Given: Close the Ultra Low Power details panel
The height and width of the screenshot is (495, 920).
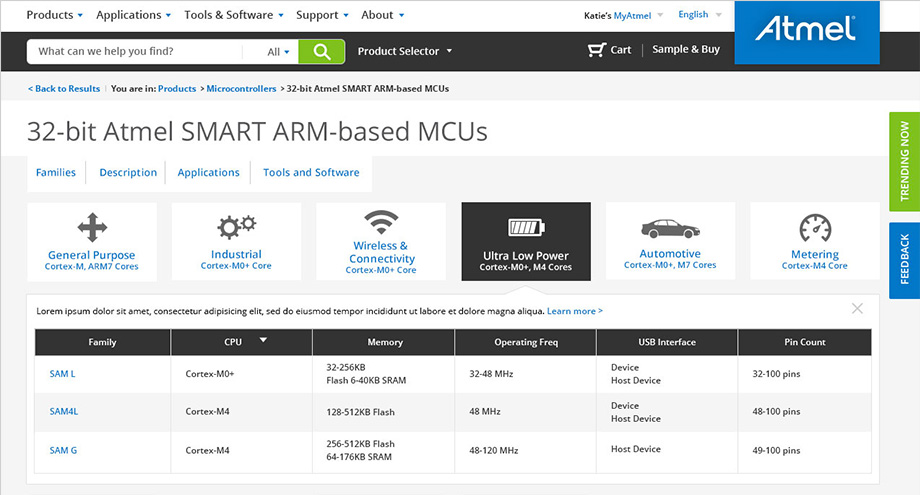Looking at the screenshot, I should click(857, 308).
